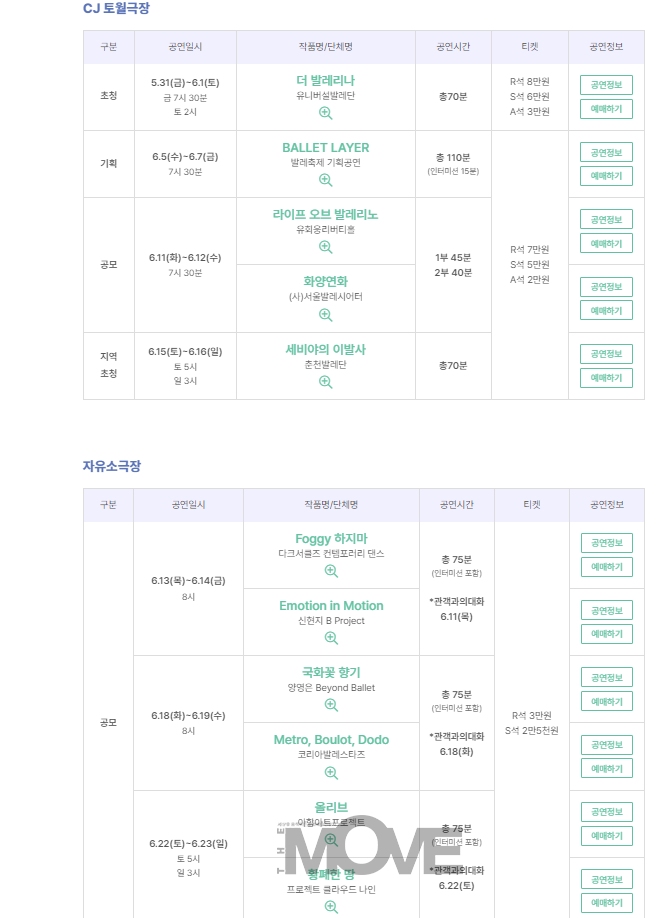Click 예매하기 for 세비야의 이발사
The width and height of the screenshot is (671, 918).
click(x=607, y=378)
